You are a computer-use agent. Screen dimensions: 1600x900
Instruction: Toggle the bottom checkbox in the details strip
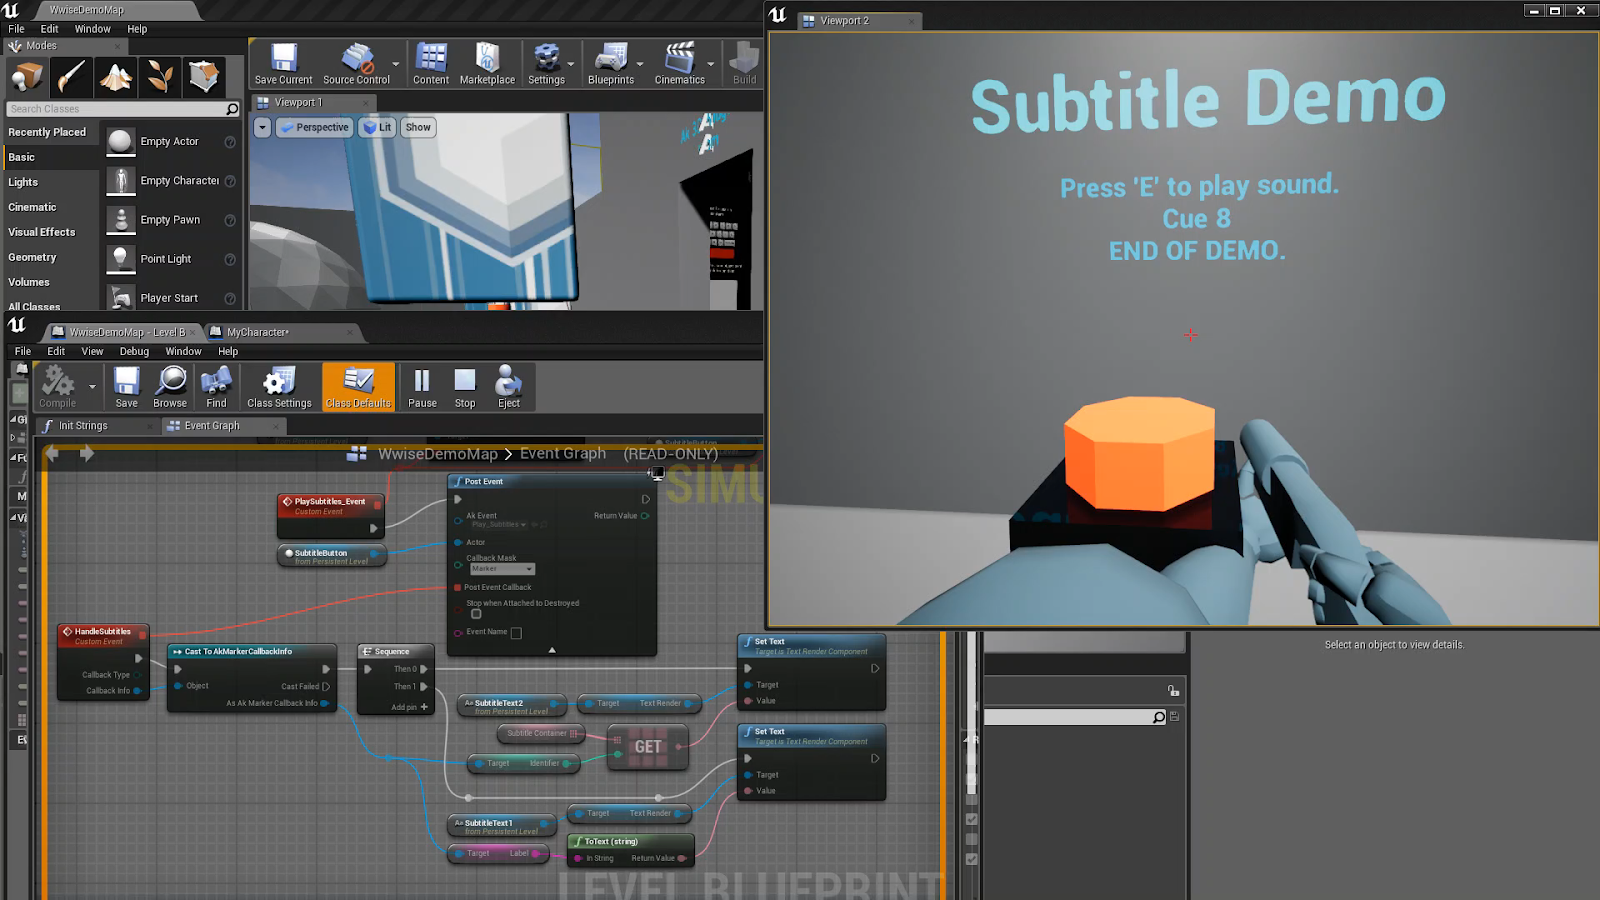click(x=971, y=859)
